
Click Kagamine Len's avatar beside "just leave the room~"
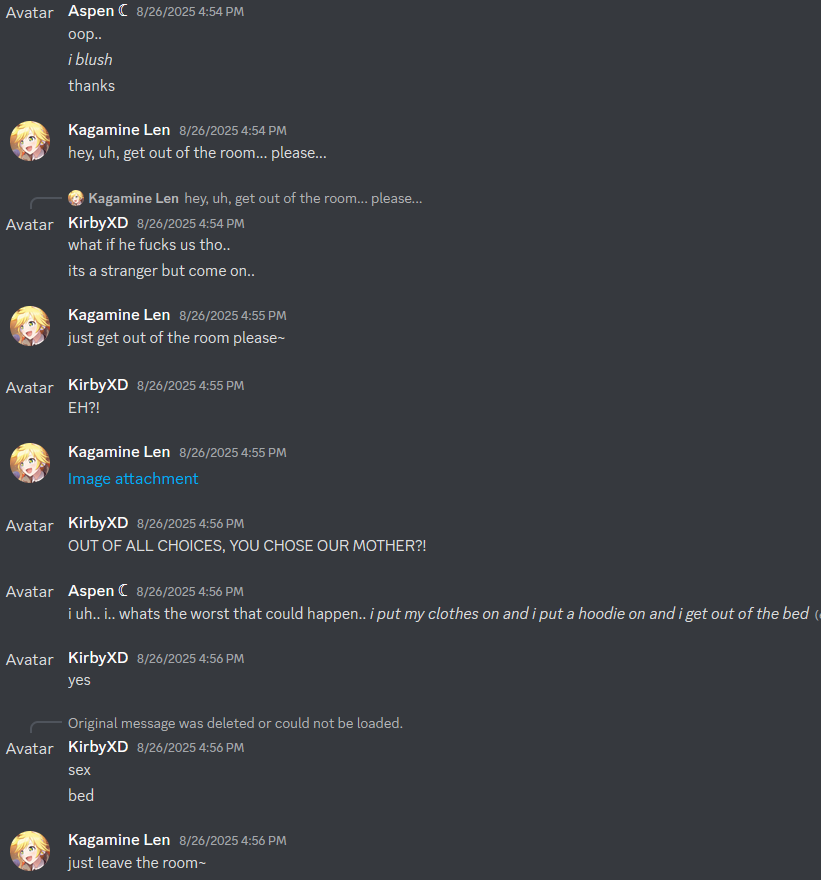30,851
